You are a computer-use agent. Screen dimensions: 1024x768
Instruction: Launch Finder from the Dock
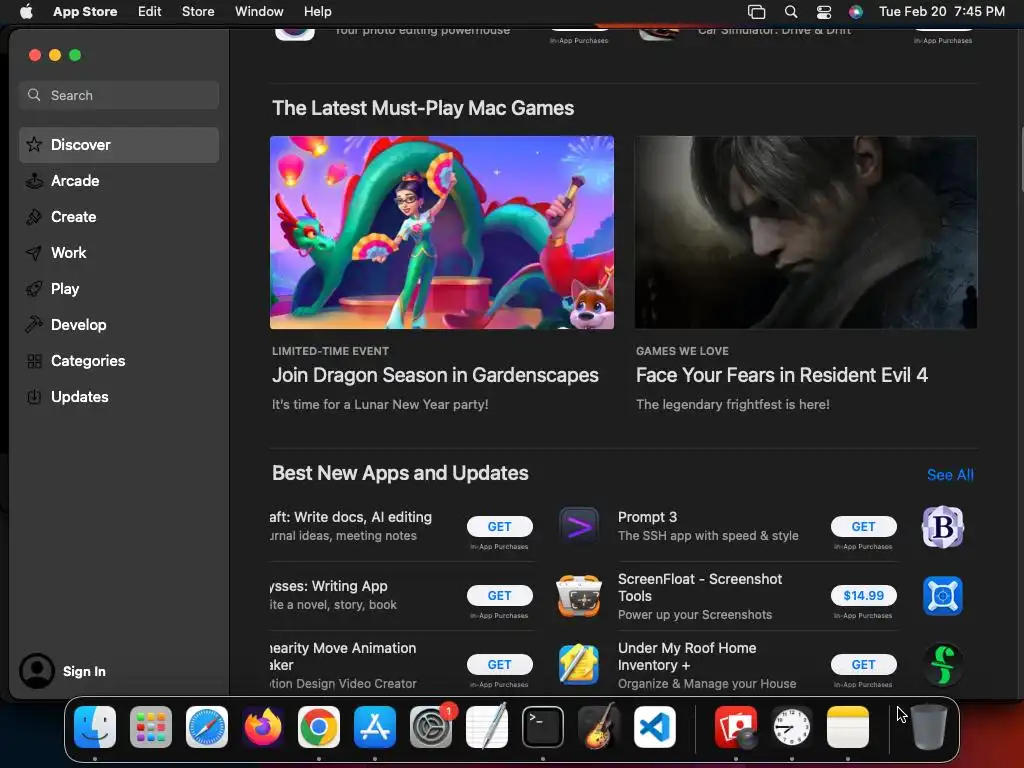(95, 727)
